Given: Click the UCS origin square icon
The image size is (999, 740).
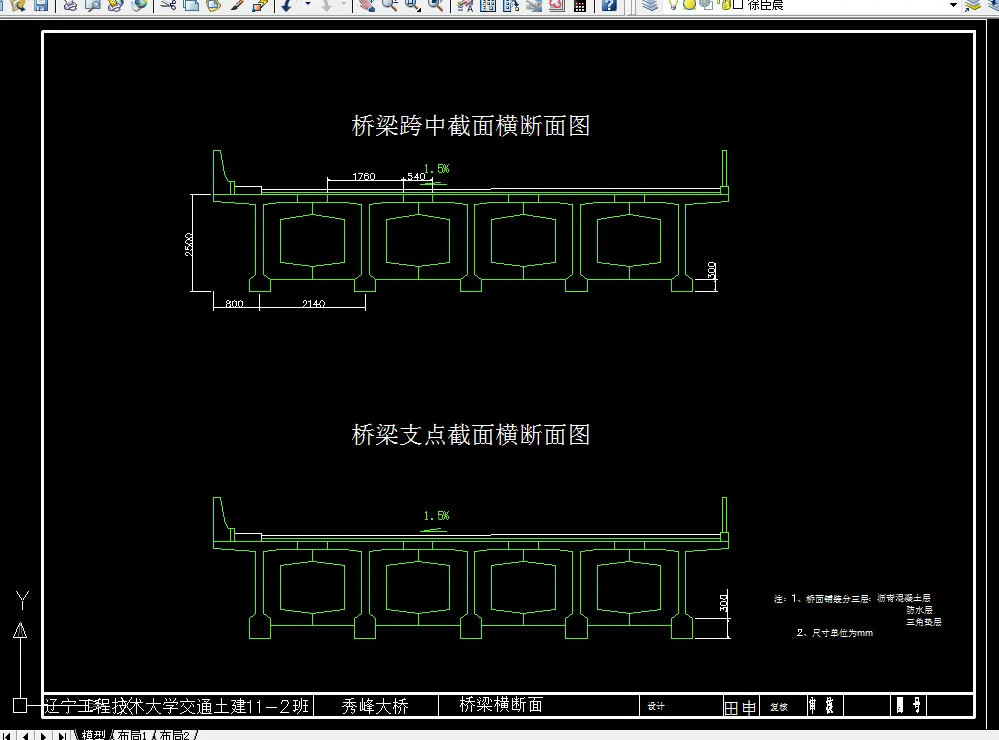Looking at the screenshot, I should 20,706.
